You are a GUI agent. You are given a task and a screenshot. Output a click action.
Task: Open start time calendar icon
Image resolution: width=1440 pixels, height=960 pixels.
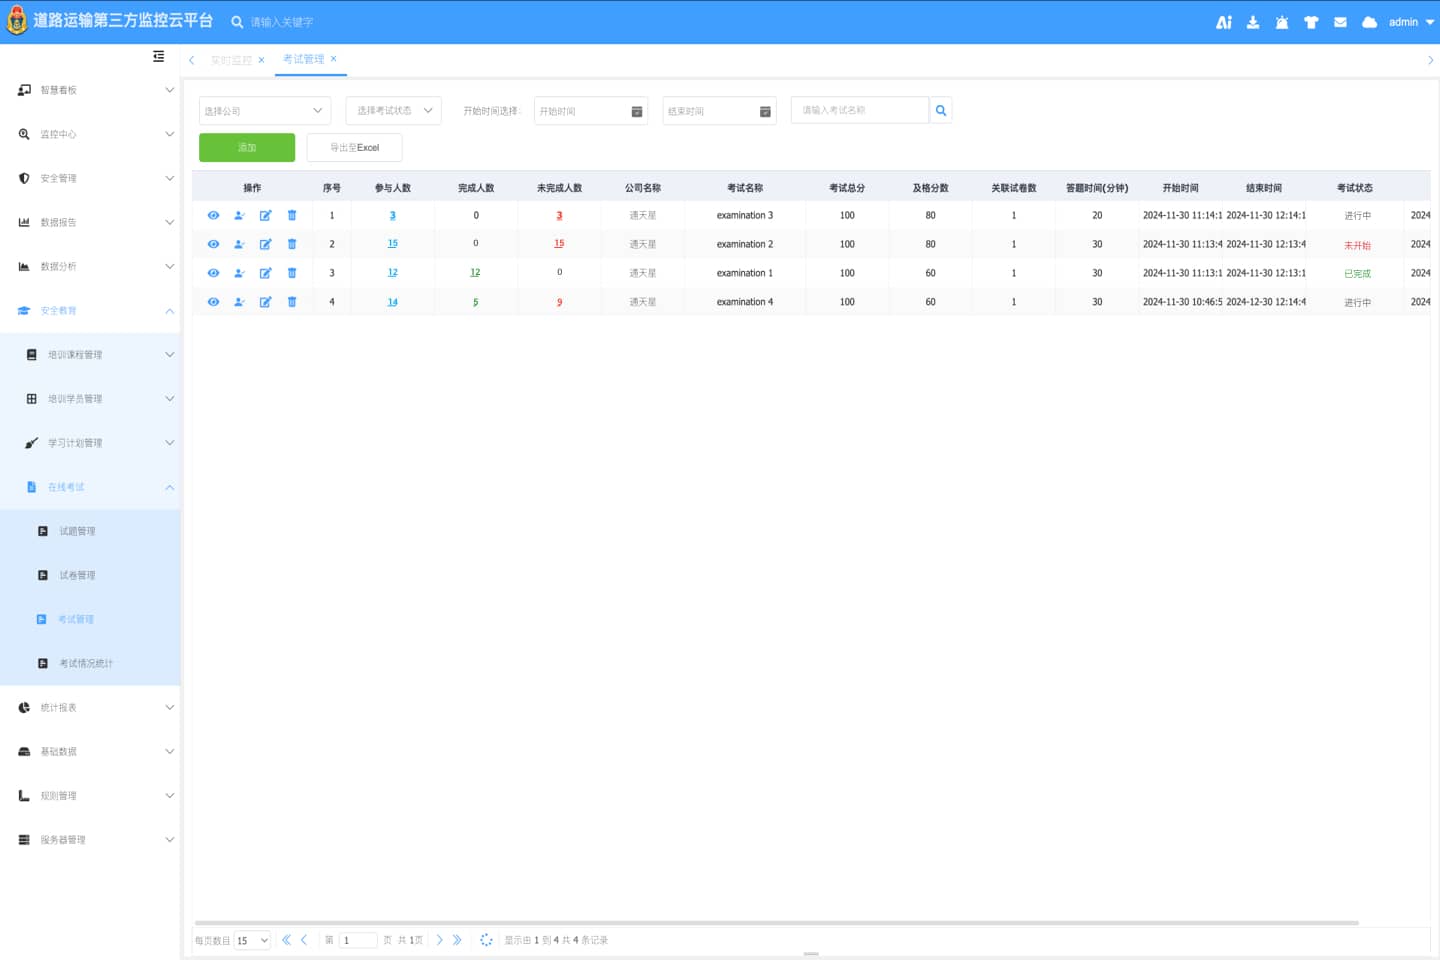point(637,111)
